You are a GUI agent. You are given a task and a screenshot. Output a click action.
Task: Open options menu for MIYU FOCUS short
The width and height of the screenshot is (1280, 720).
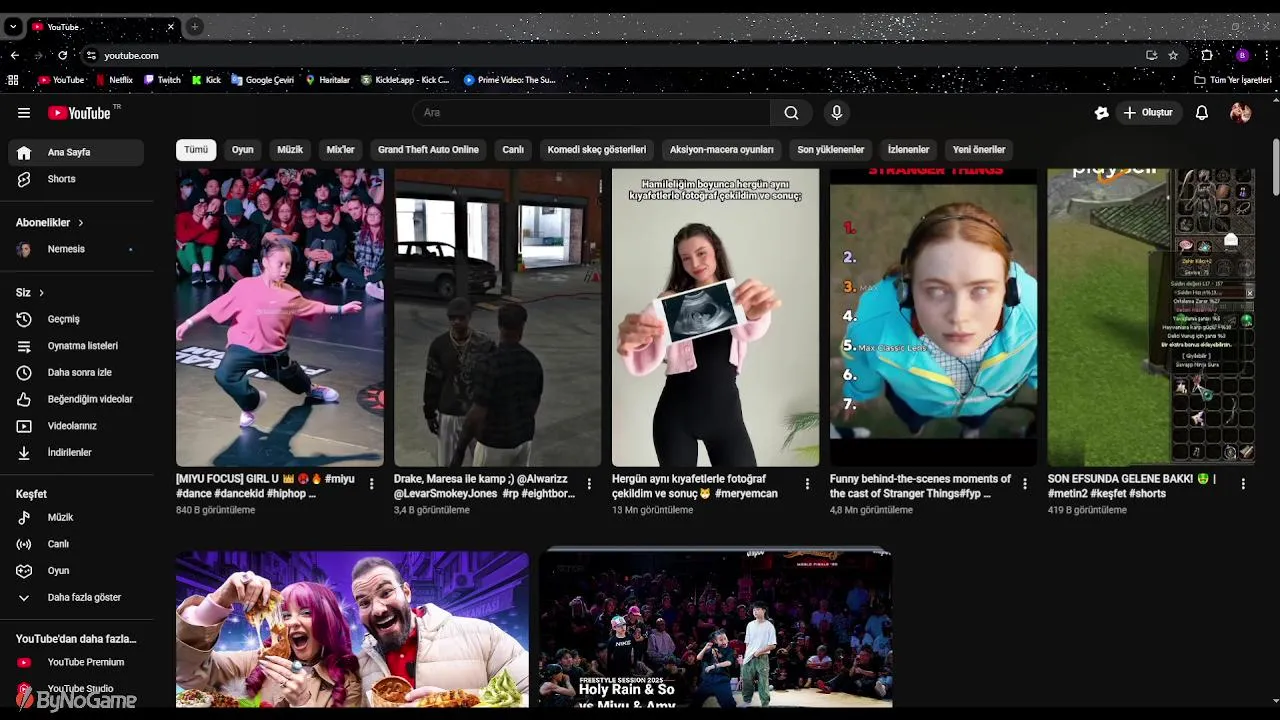coord(371,484)
